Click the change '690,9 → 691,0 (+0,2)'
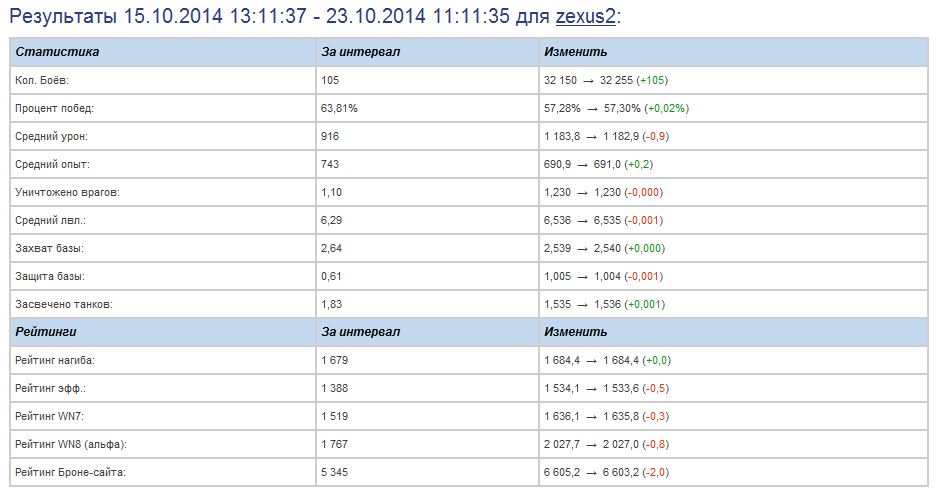This screenshot has width=941, height=495. tap(598, 164)
